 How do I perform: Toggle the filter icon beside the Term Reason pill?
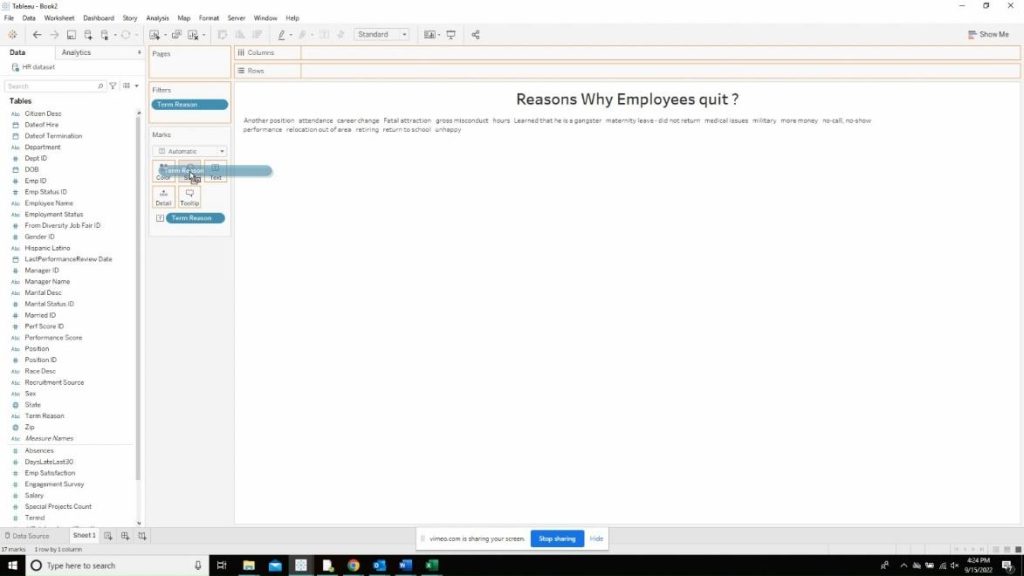click(x=162, y=218)
